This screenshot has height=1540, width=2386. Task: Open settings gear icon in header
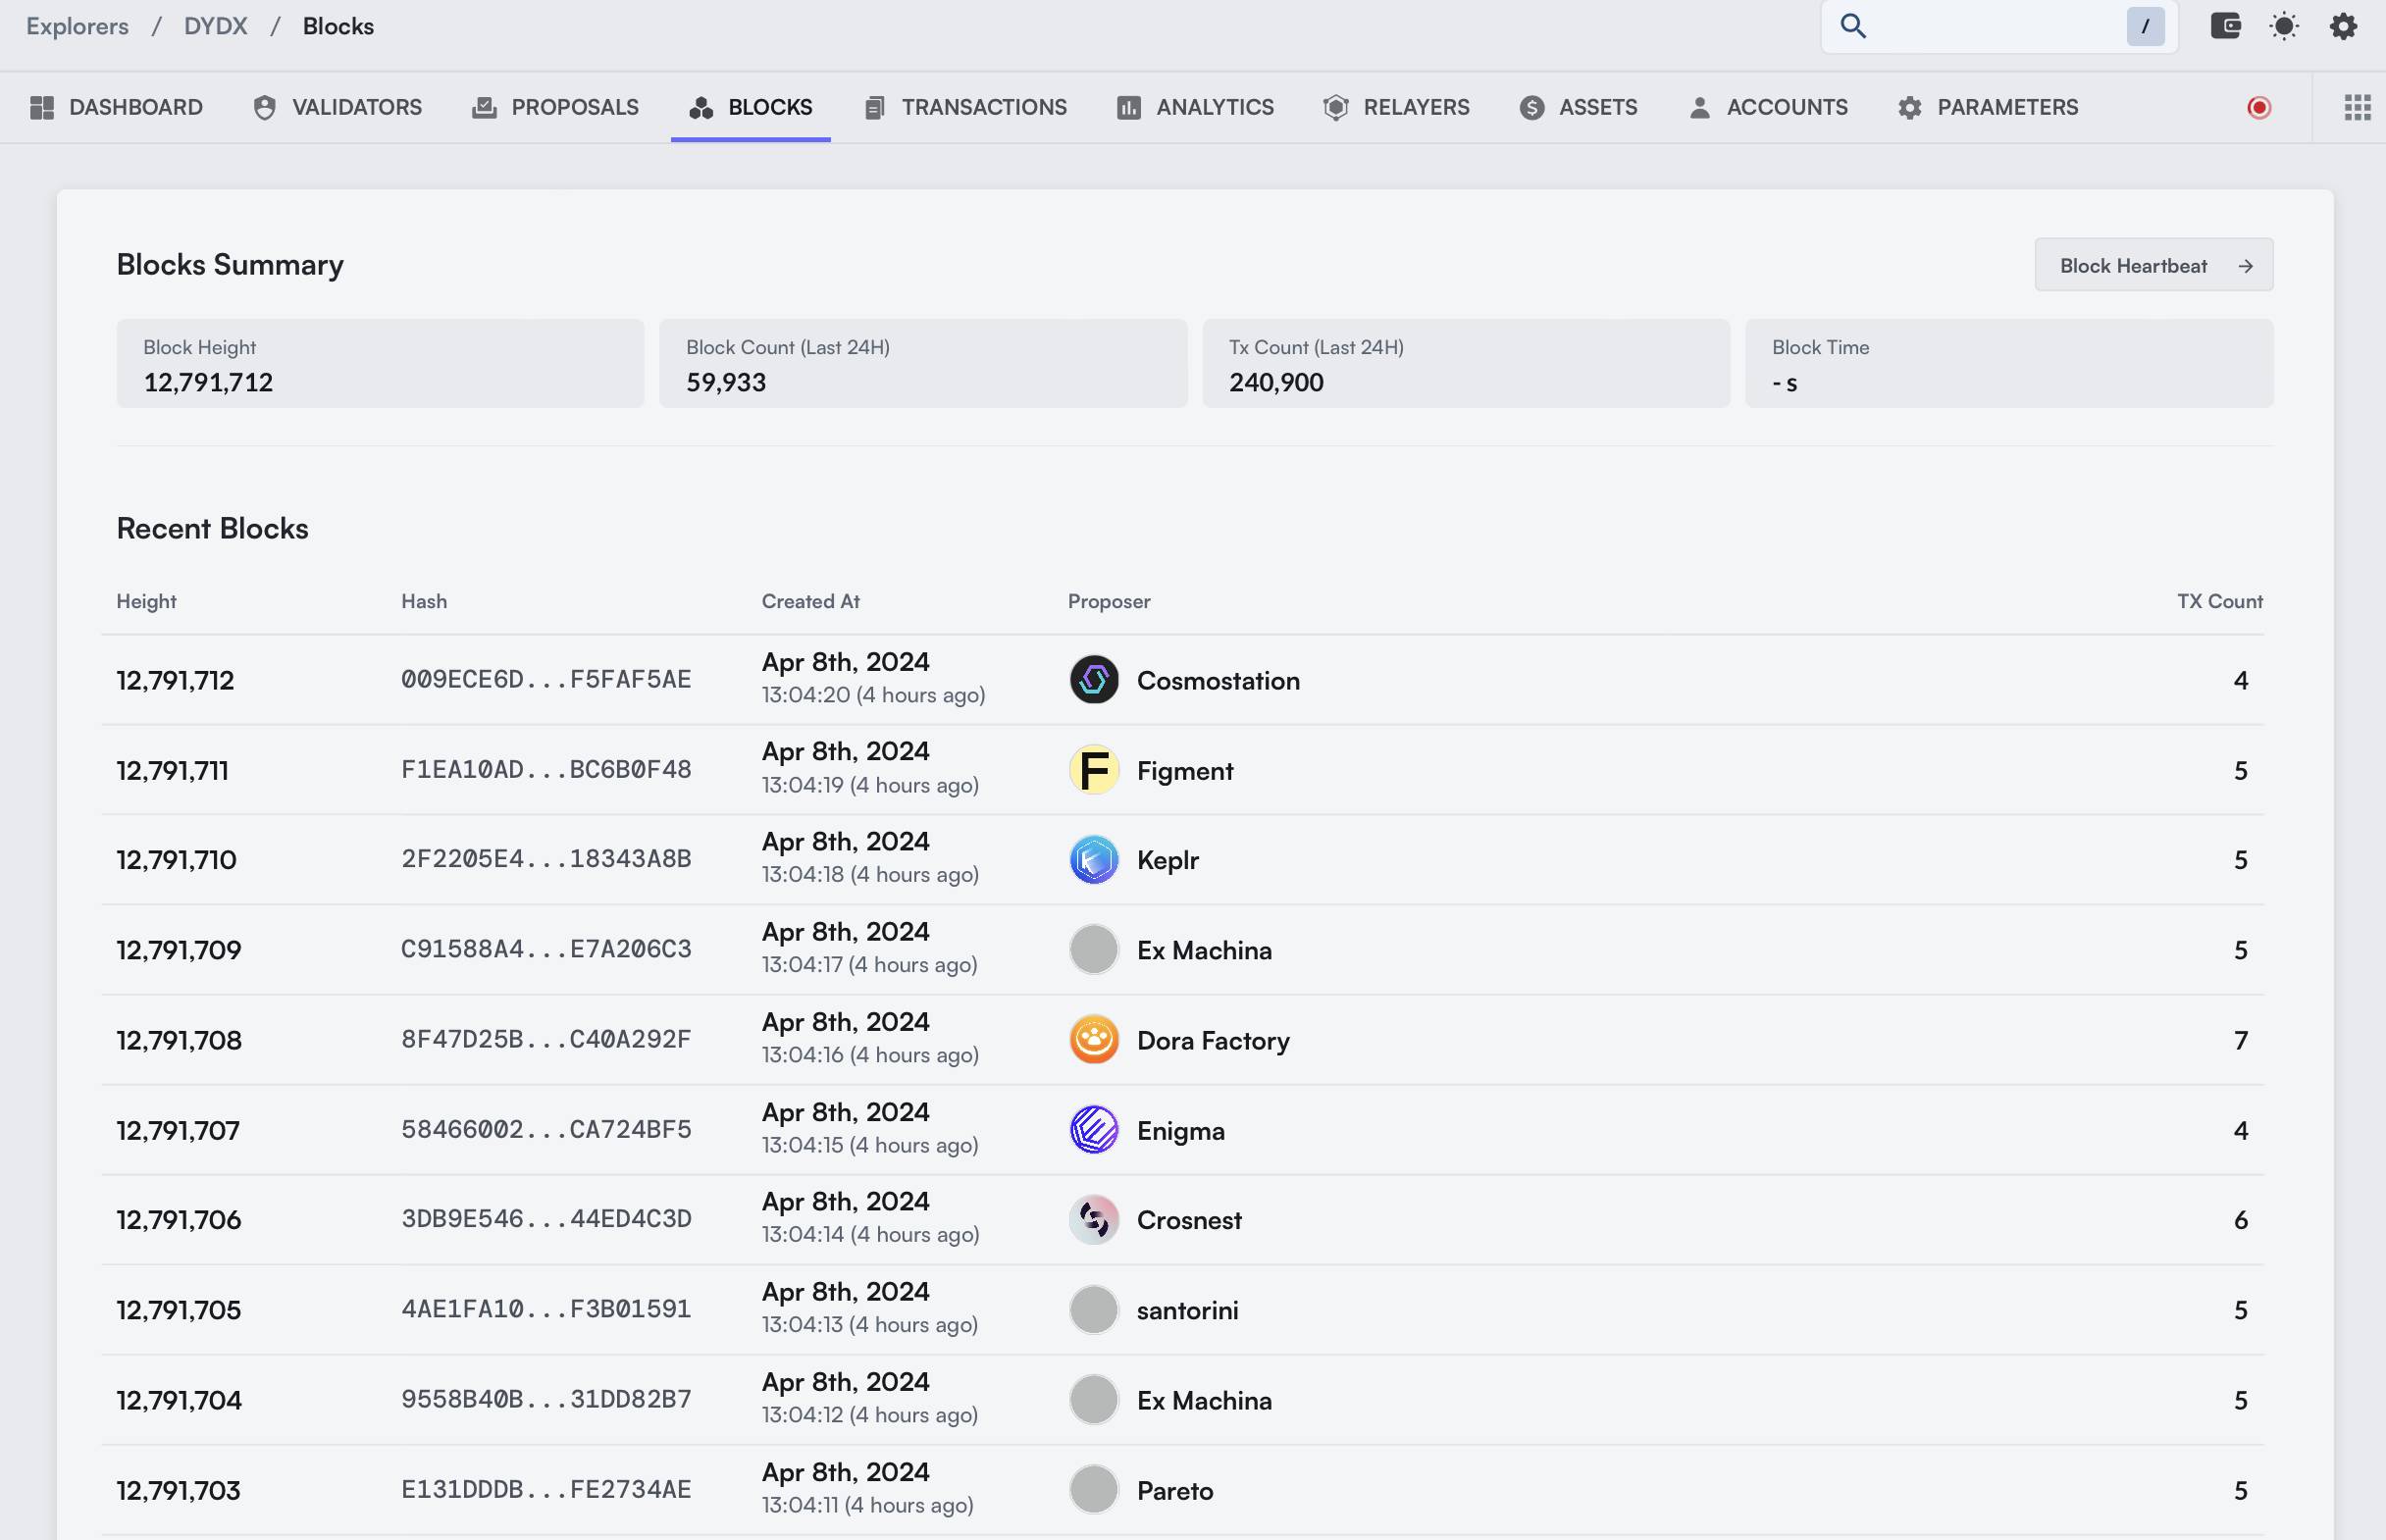pyautogui.click(x=2343, y=26)
